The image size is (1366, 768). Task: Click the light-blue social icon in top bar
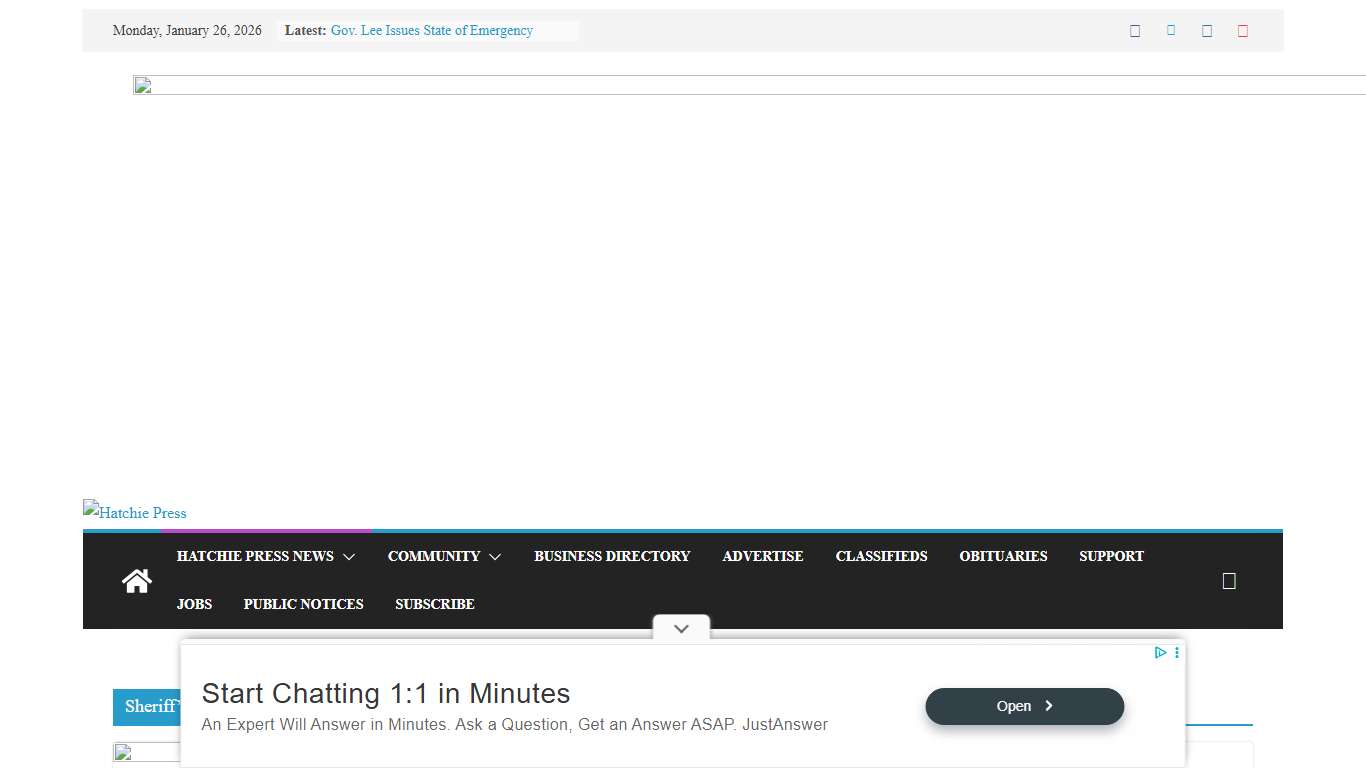(1171, 31)
